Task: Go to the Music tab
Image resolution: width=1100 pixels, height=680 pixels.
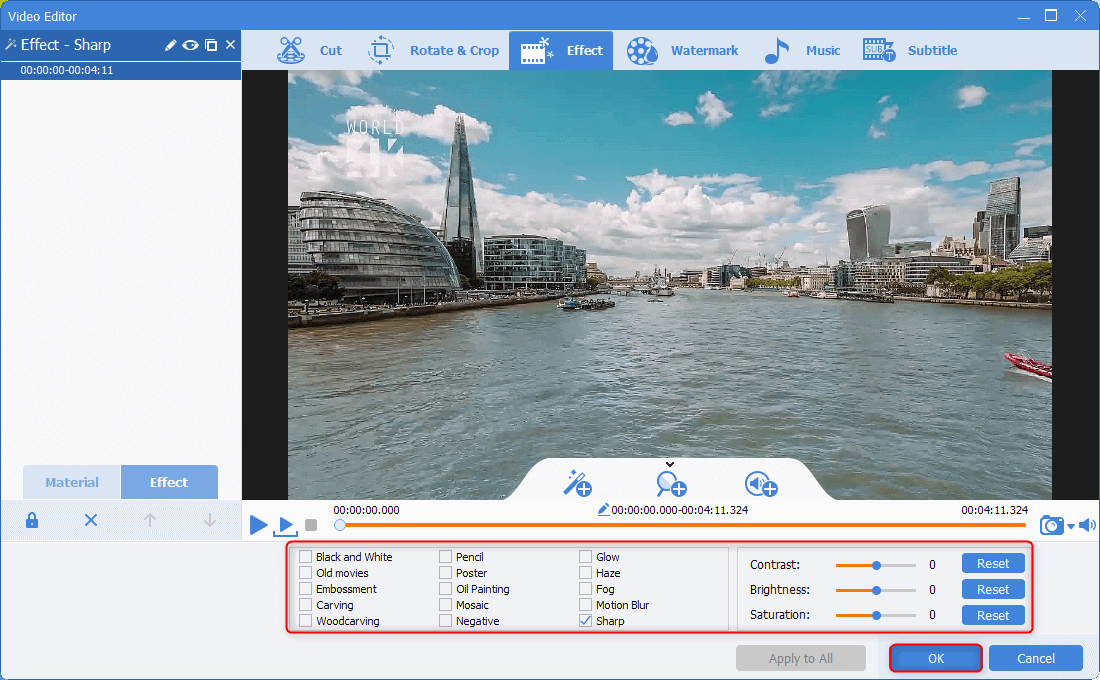Action: [803, 51]
